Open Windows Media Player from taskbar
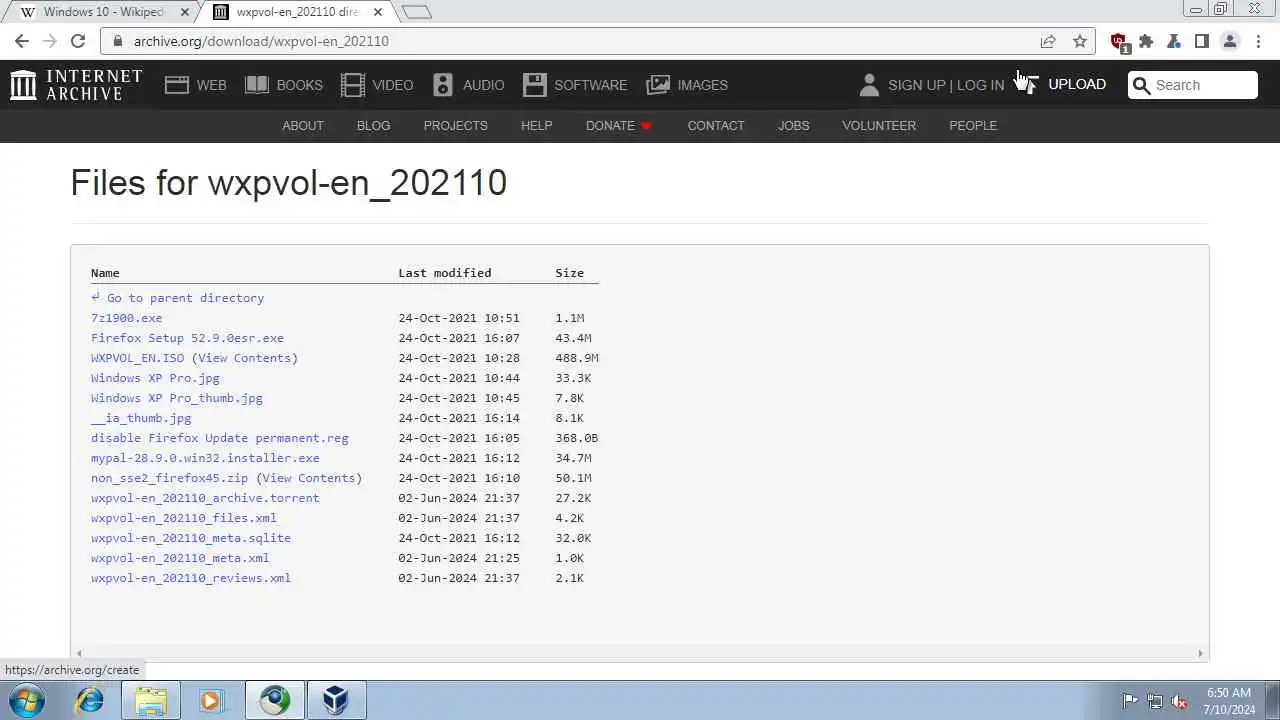1280x720 pixels. pos(210,700)
